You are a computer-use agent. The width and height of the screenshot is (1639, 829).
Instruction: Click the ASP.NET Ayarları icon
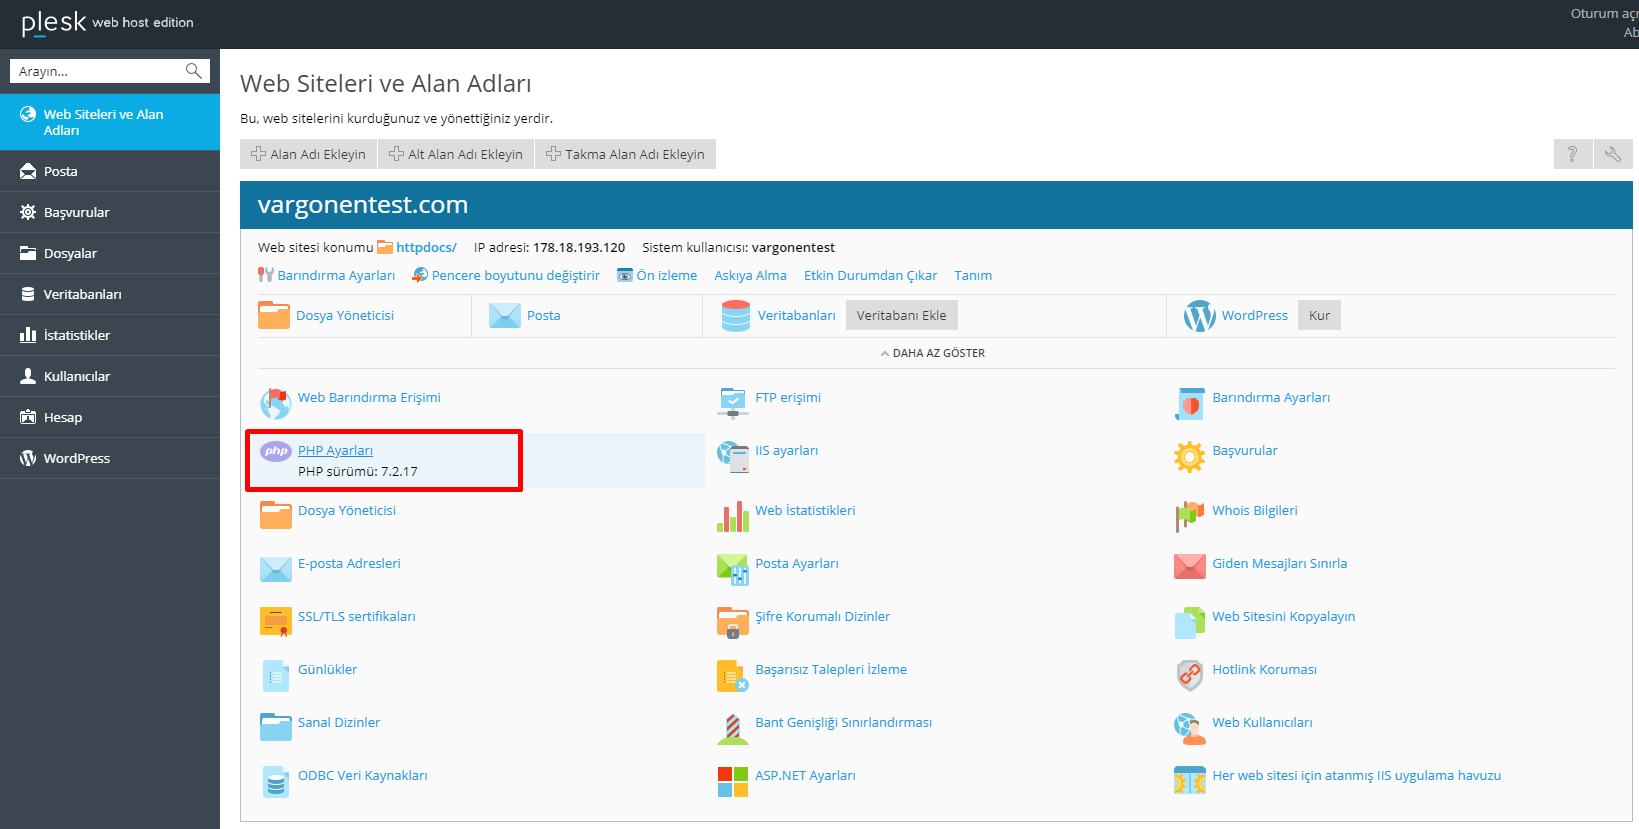point(732,781)
